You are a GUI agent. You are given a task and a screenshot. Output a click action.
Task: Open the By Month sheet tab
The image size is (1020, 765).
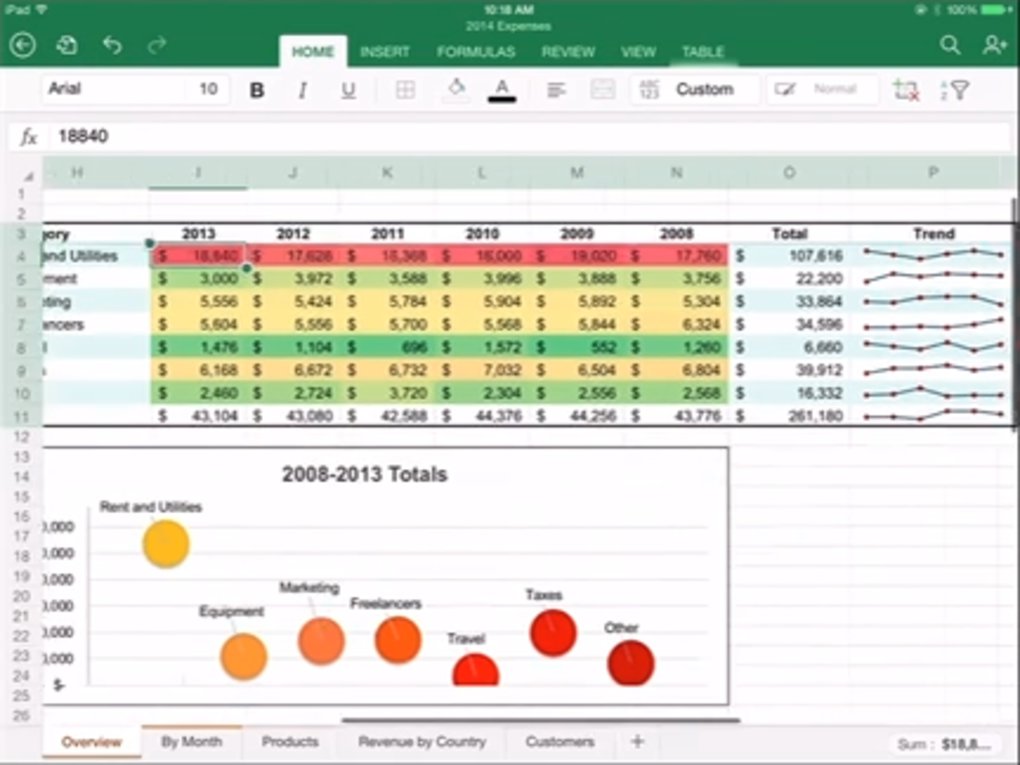pos(192,742)
